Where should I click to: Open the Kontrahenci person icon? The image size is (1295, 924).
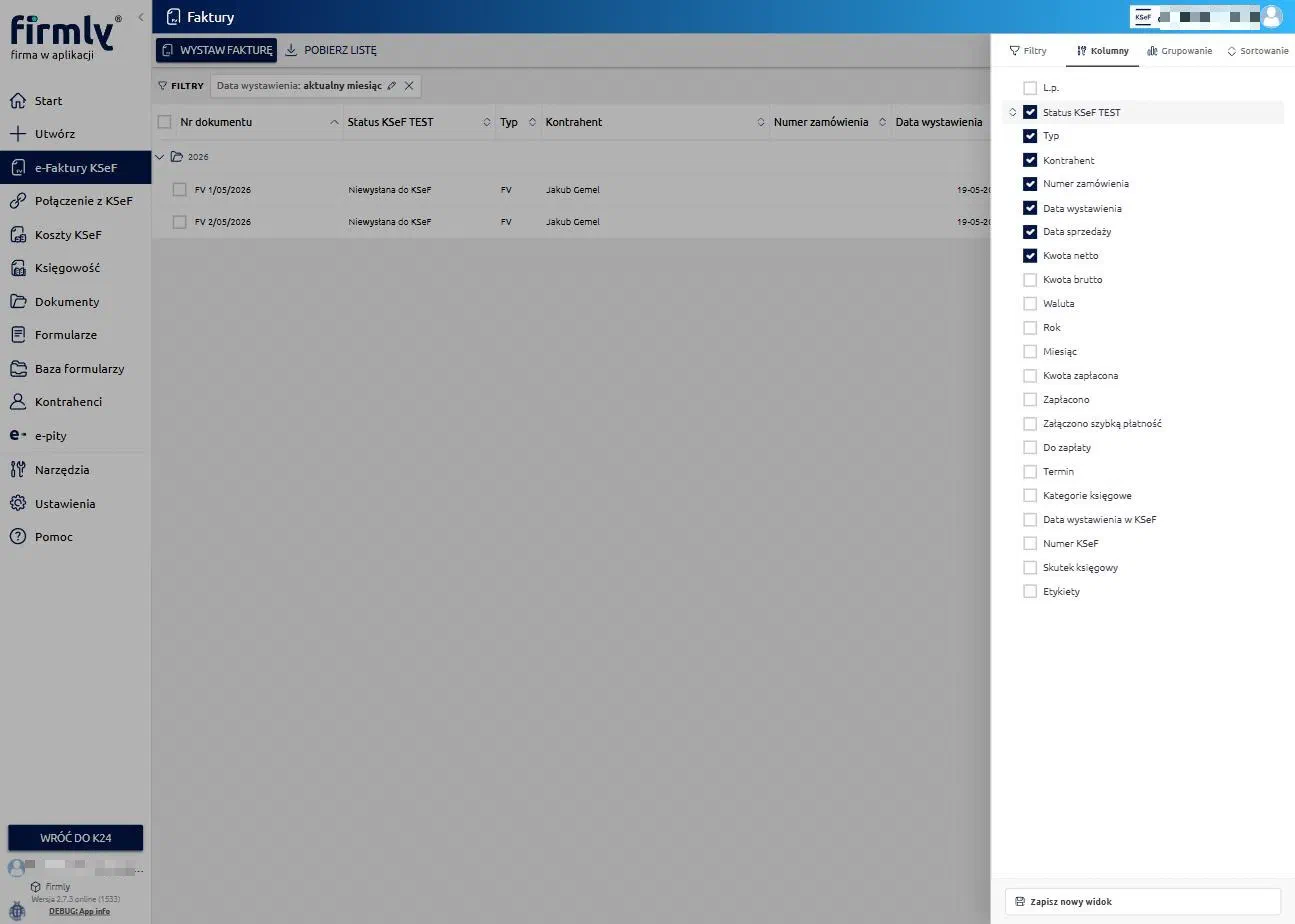click(17, 402)
